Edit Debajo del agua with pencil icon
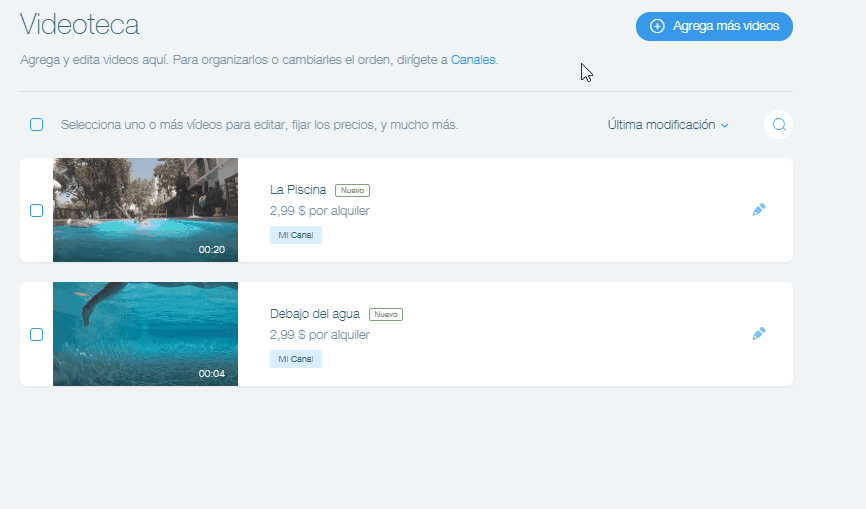Image resolution: width=866 pixels, height=509 pixels. point(759,334)
